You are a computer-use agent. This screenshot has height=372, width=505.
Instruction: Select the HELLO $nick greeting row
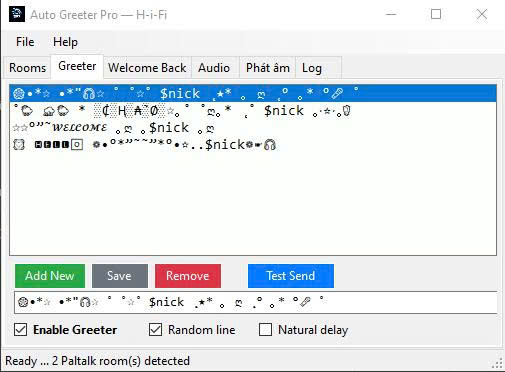point(253,144)
